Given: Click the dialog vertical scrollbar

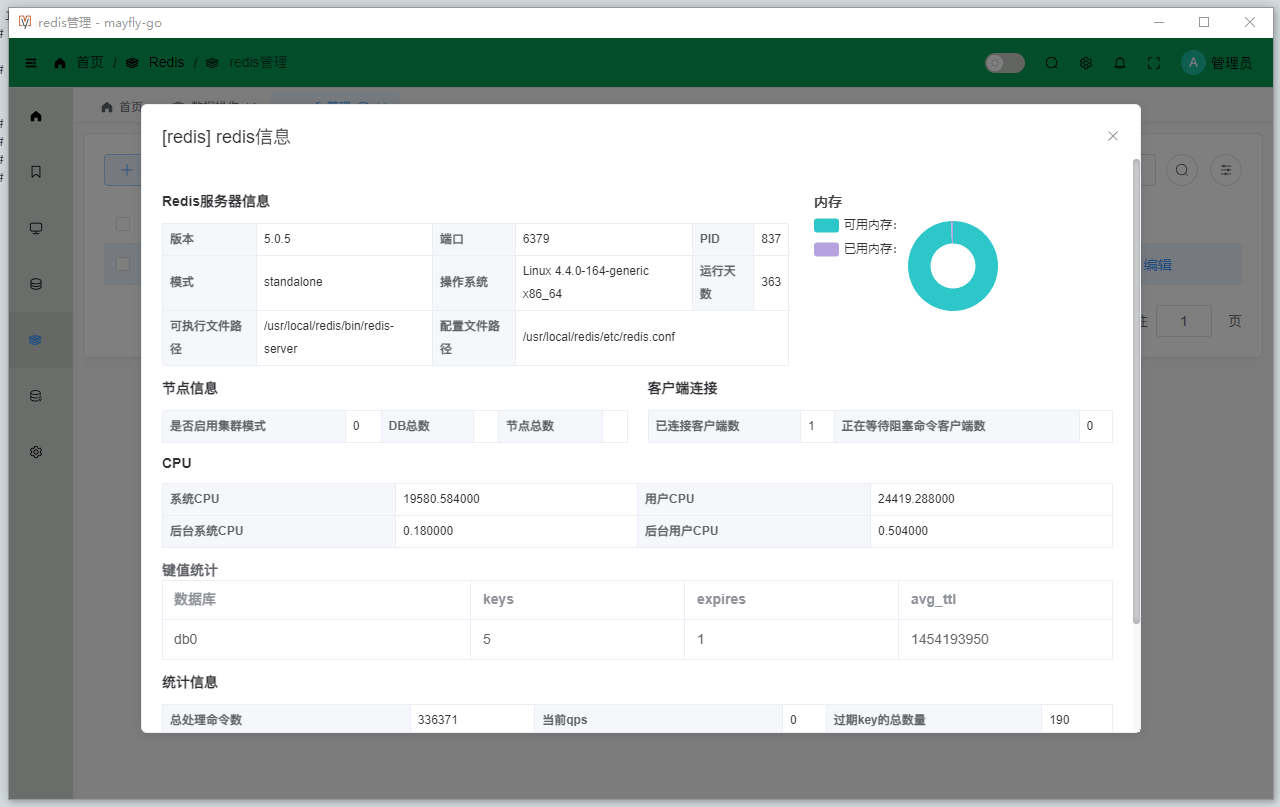Looking at the screenshot, I should [x=1136, y=390].
